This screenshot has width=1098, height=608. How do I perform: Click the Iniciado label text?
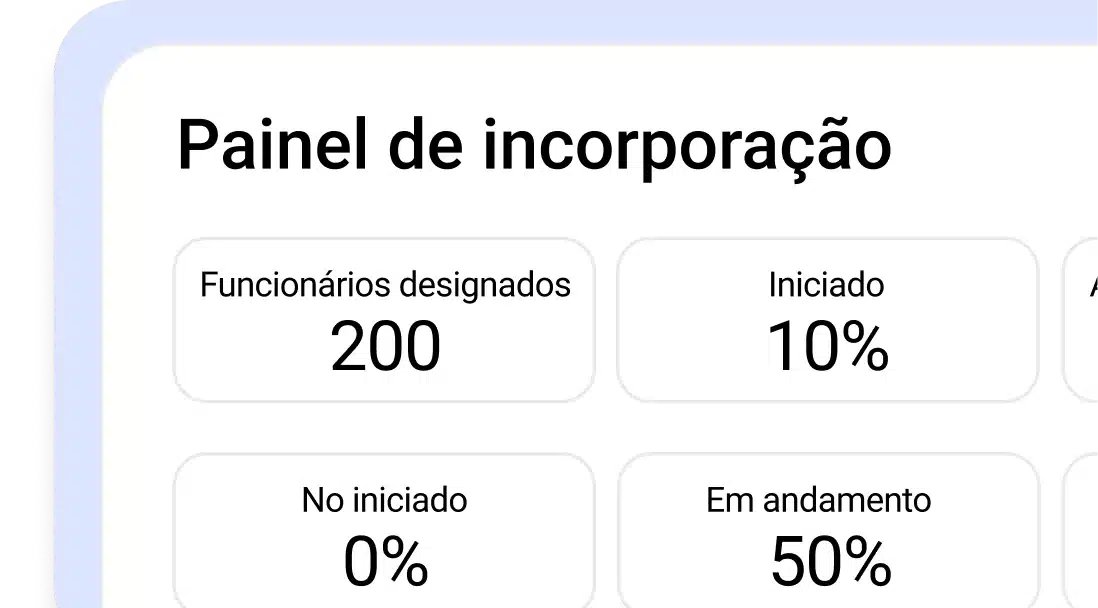coord(826,285)
